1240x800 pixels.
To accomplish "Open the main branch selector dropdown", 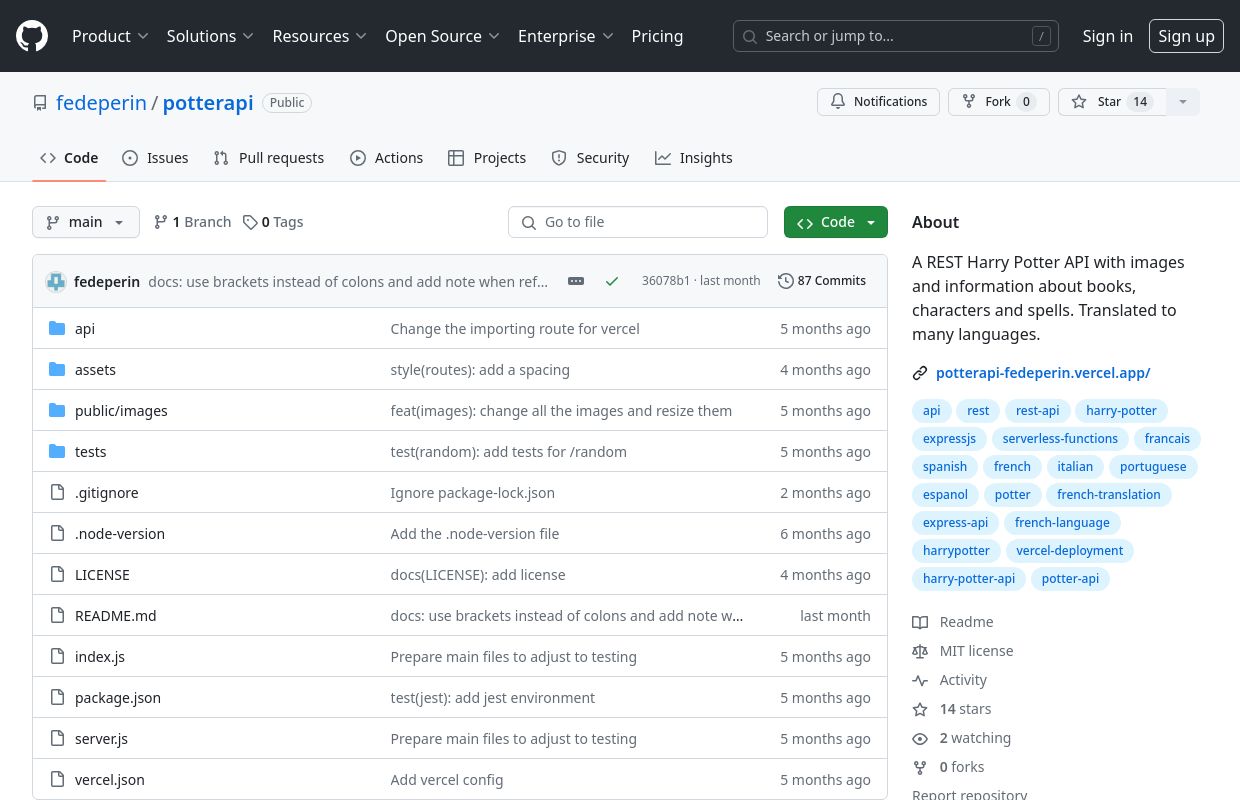I will click(x=86, y=222).
